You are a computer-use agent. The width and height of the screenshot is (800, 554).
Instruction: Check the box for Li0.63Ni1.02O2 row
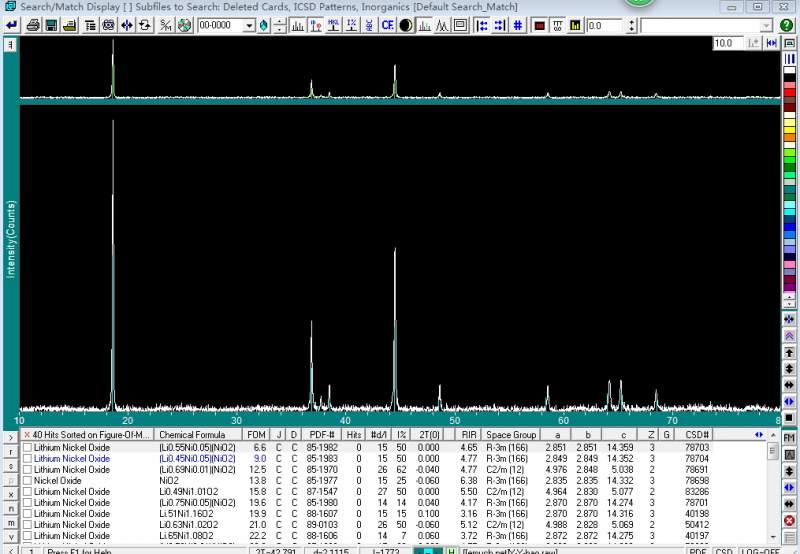pos(27,524)
